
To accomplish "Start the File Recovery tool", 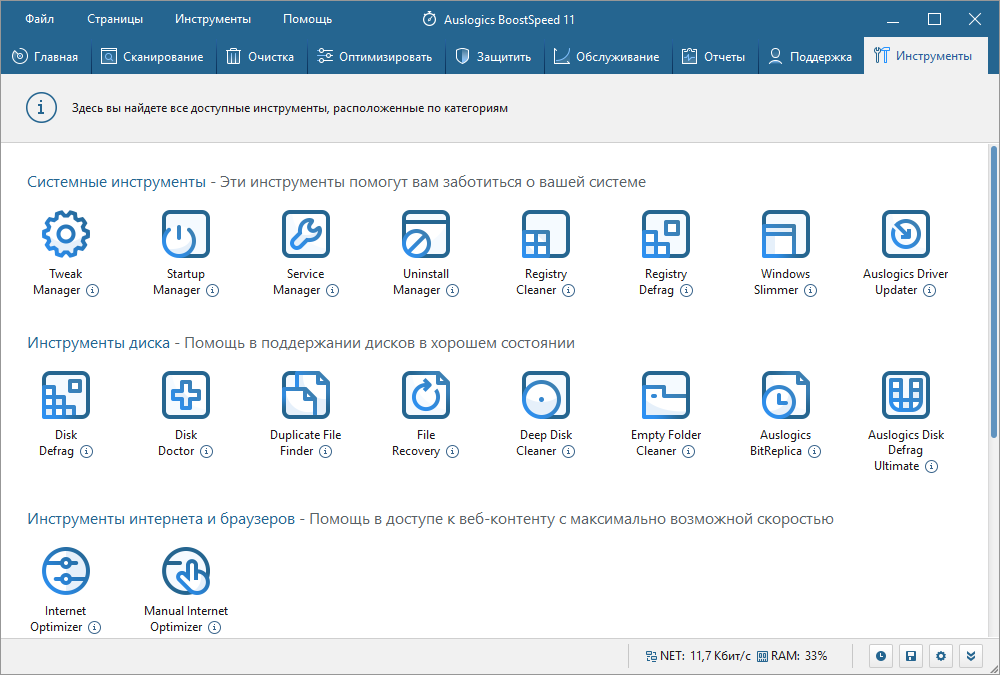I will (x=426, y=396).
